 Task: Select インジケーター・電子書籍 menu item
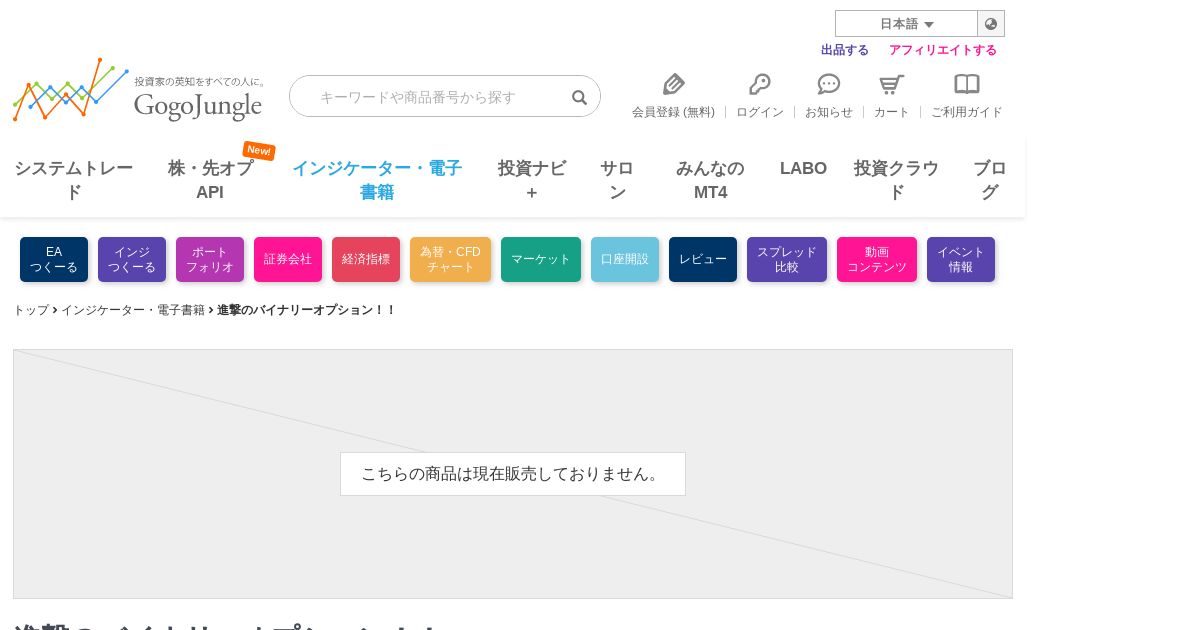(x=377, y=180)
